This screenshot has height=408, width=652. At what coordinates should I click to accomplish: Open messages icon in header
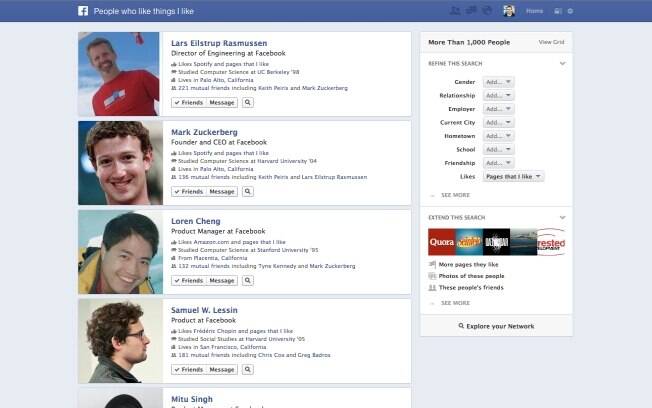coord(471,10)
